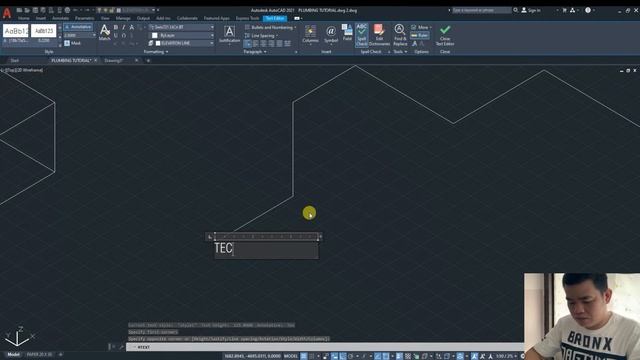Open the Express Tools ribbon tab
This screenshot has width=640, height=360.
click(247, 18)
